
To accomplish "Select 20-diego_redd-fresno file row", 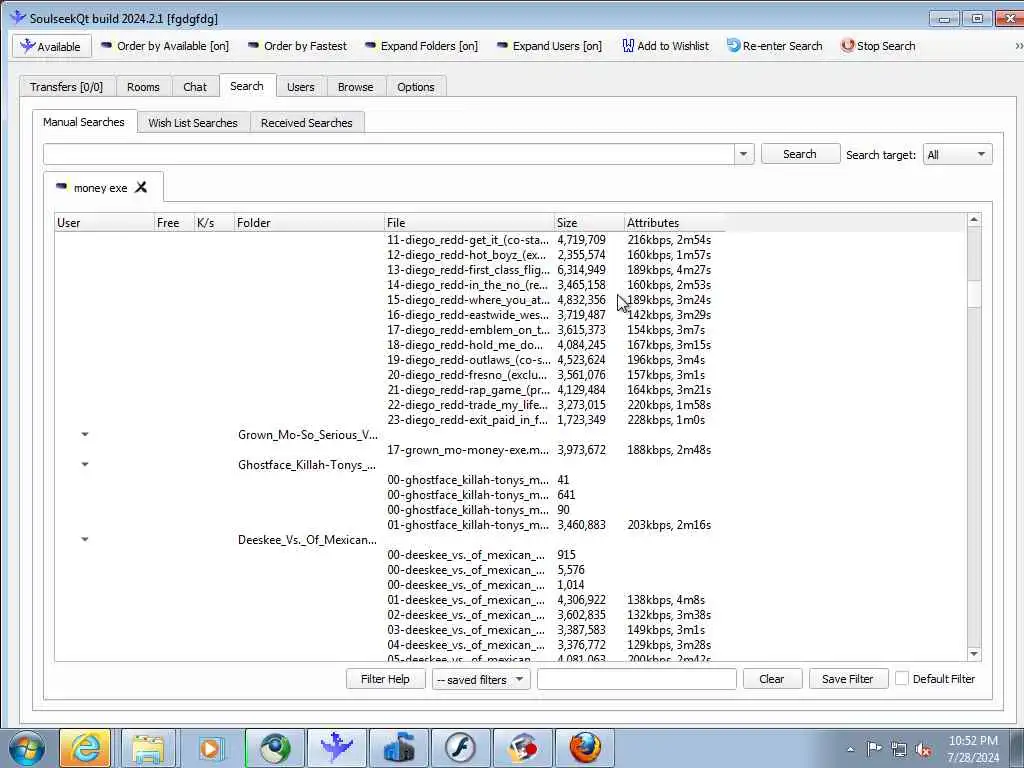I will point(468,375).
